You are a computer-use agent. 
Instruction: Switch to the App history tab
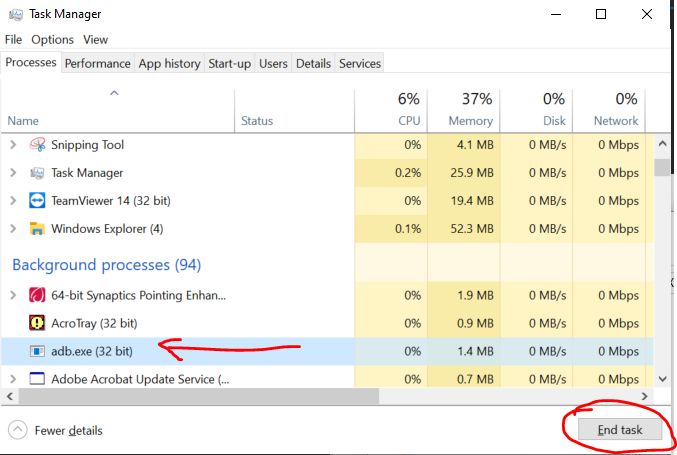pos(169,63)
